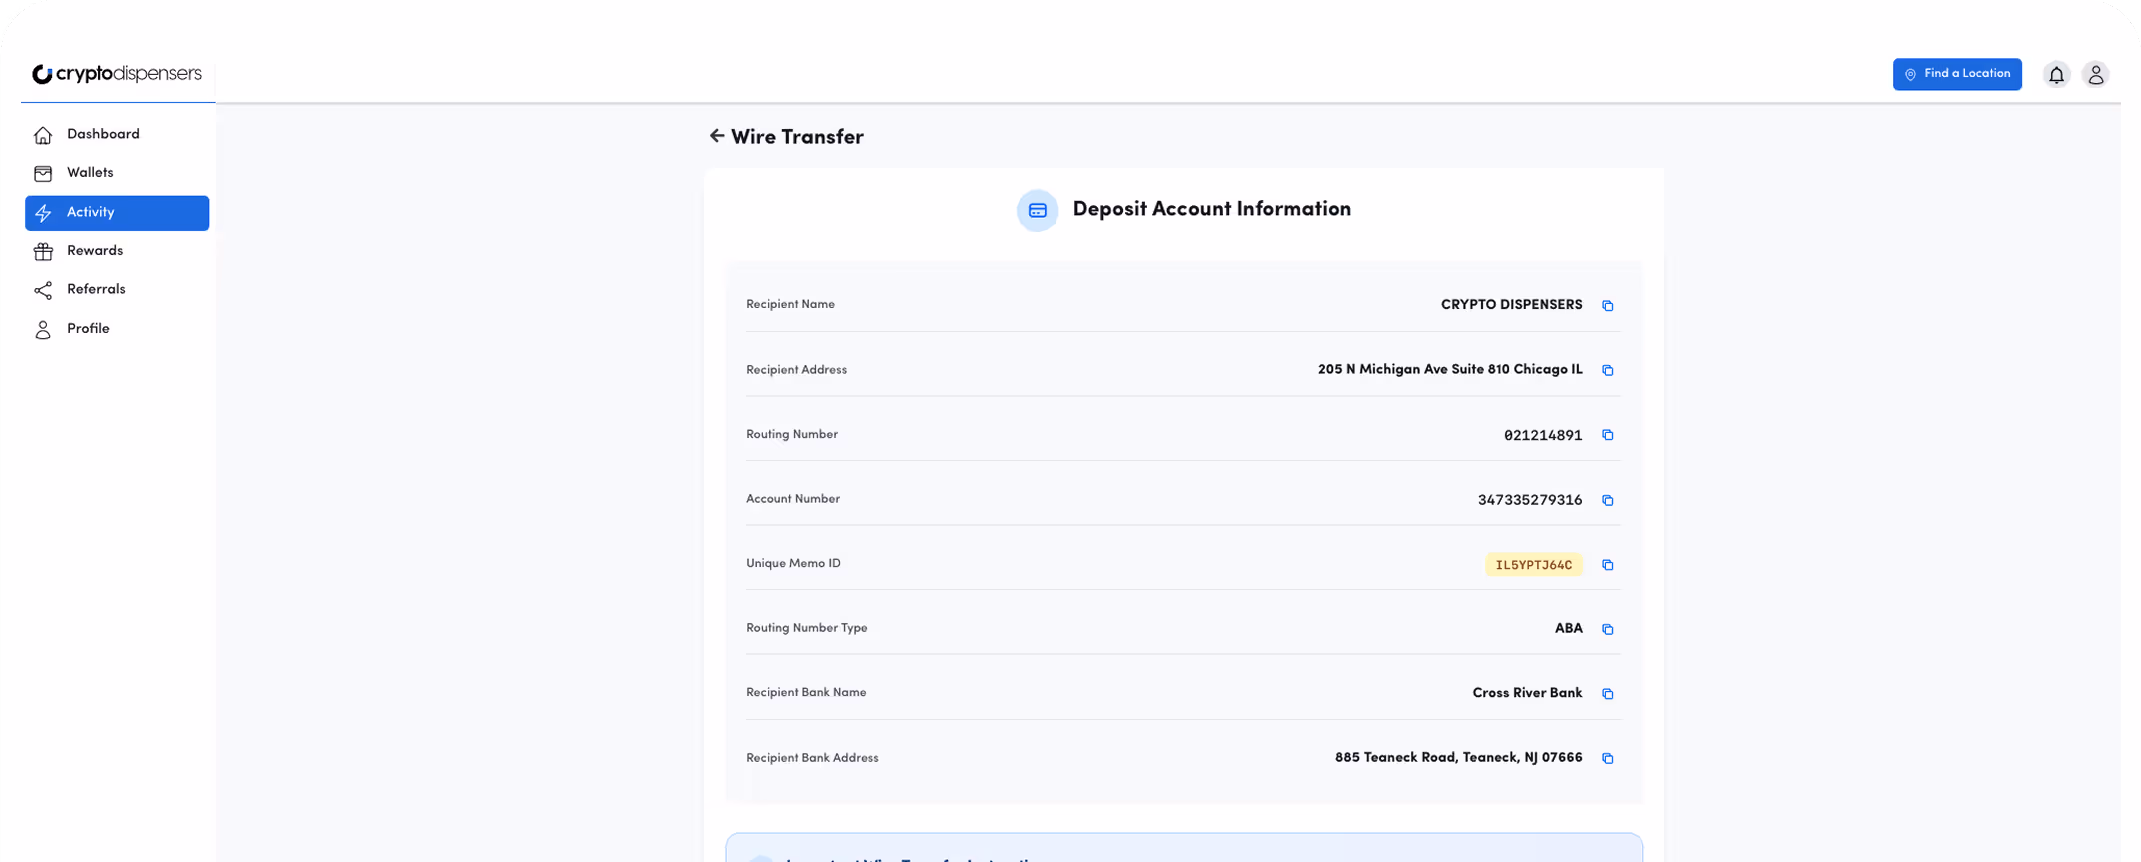This screenshot has height=862, width=2141.
Task: Click the Find a Location button
Action: tap(1956, 74)
